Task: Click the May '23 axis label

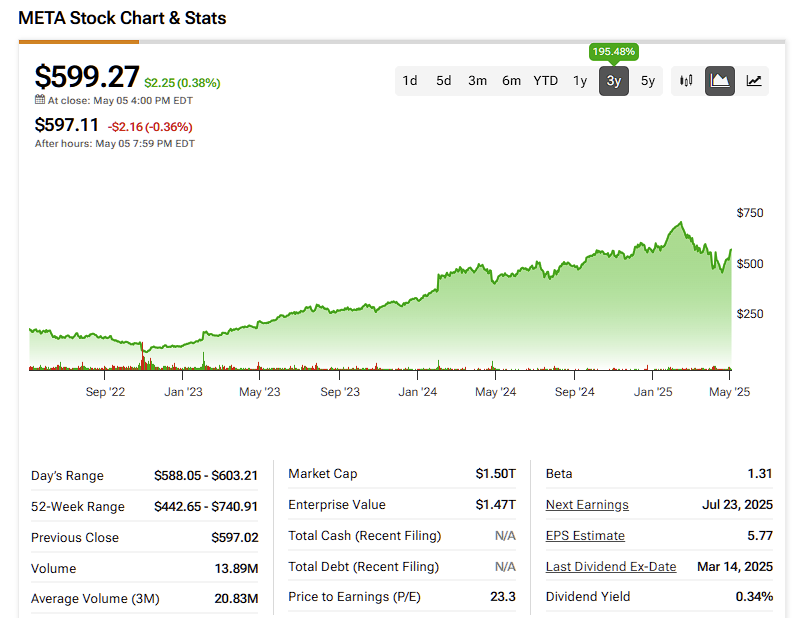Action: (260, 392)
